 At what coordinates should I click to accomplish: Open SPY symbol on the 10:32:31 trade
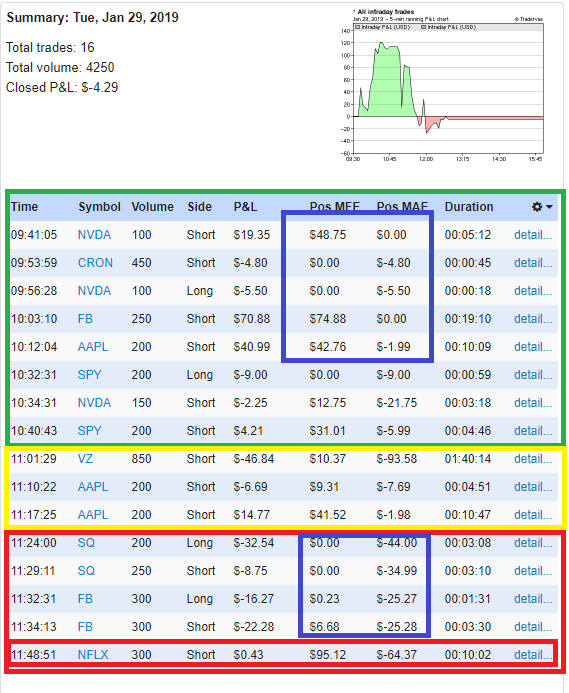[89, 375]
